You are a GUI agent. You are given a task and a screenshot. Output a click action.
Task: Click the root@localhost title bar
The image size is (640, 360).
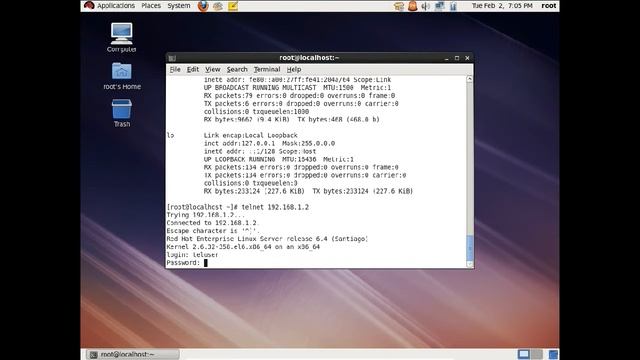[309, 58]
